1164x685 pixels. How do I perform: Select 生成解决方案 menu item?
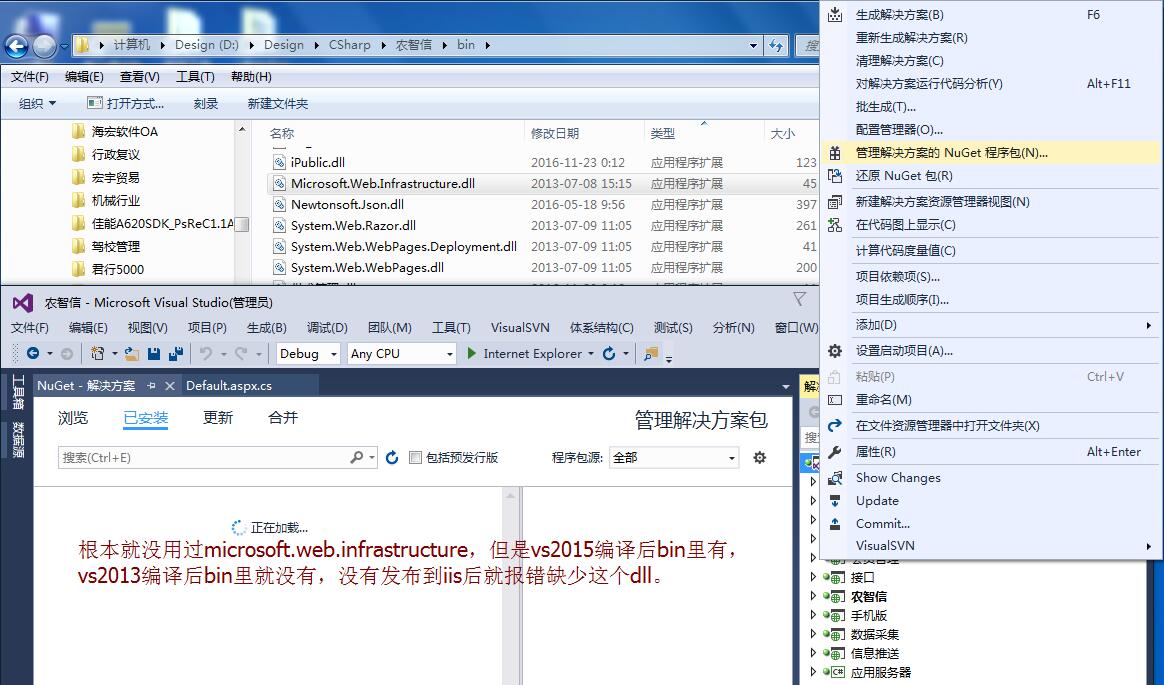coord(990,15)
